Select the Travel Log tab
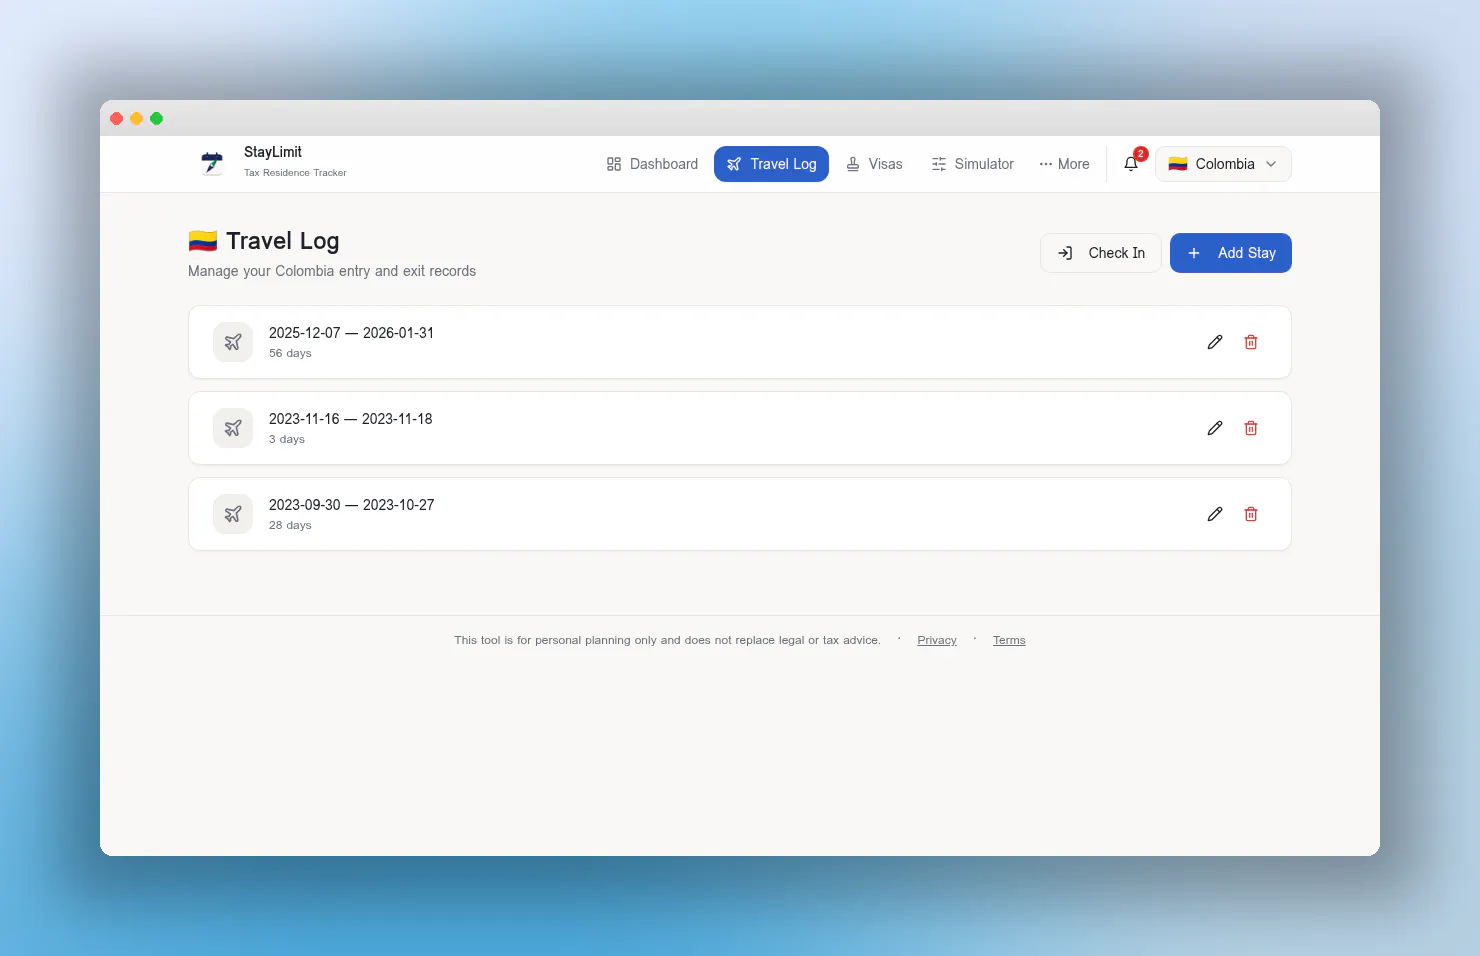 coord(771,164)
